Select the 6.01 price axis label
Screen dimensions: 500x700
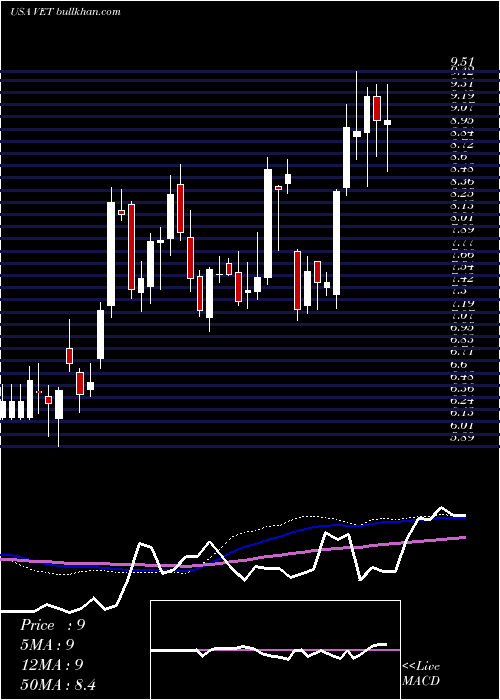(462, 425)
